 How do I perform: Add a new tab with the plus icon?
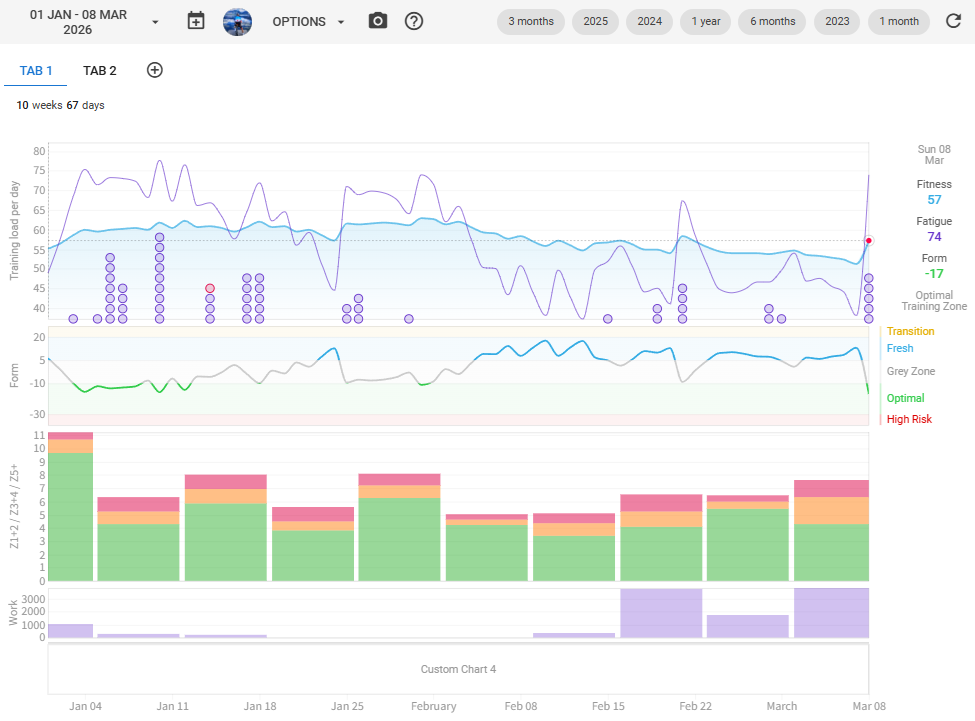point(155,70)
